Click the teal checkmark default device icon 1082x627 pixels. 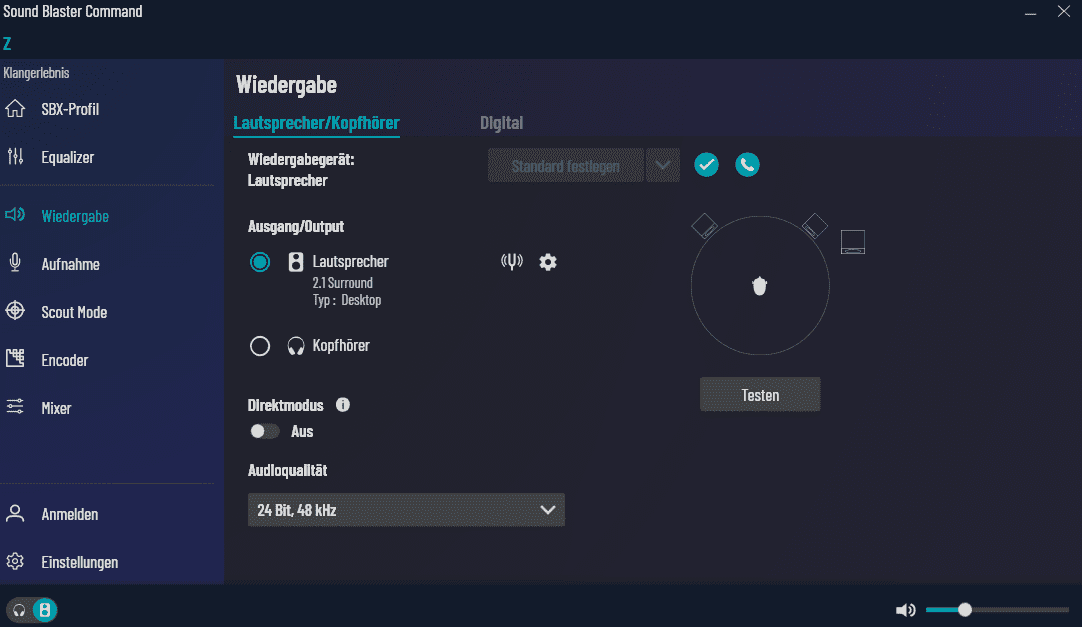point(706,165)
